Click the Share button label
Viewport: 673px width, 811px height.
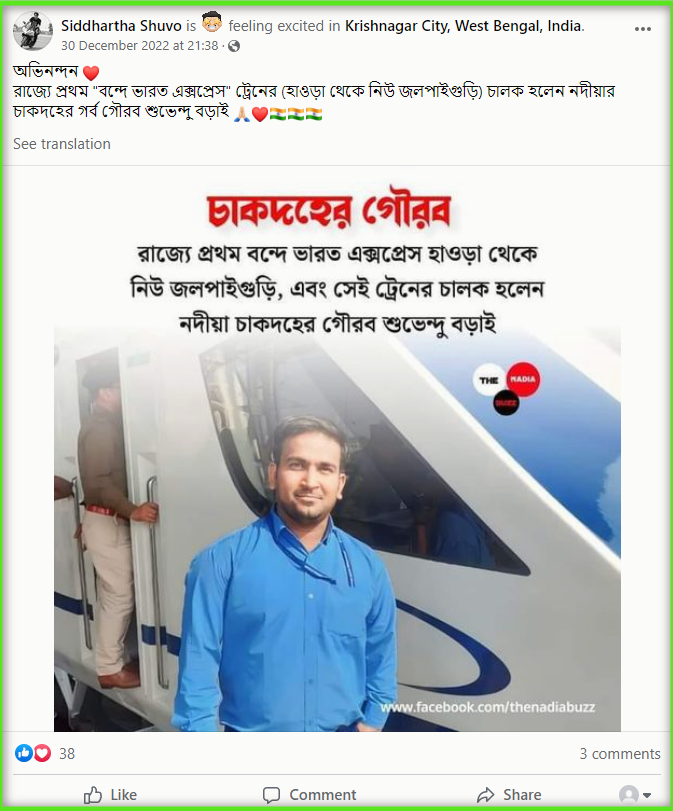click(522, 794)
